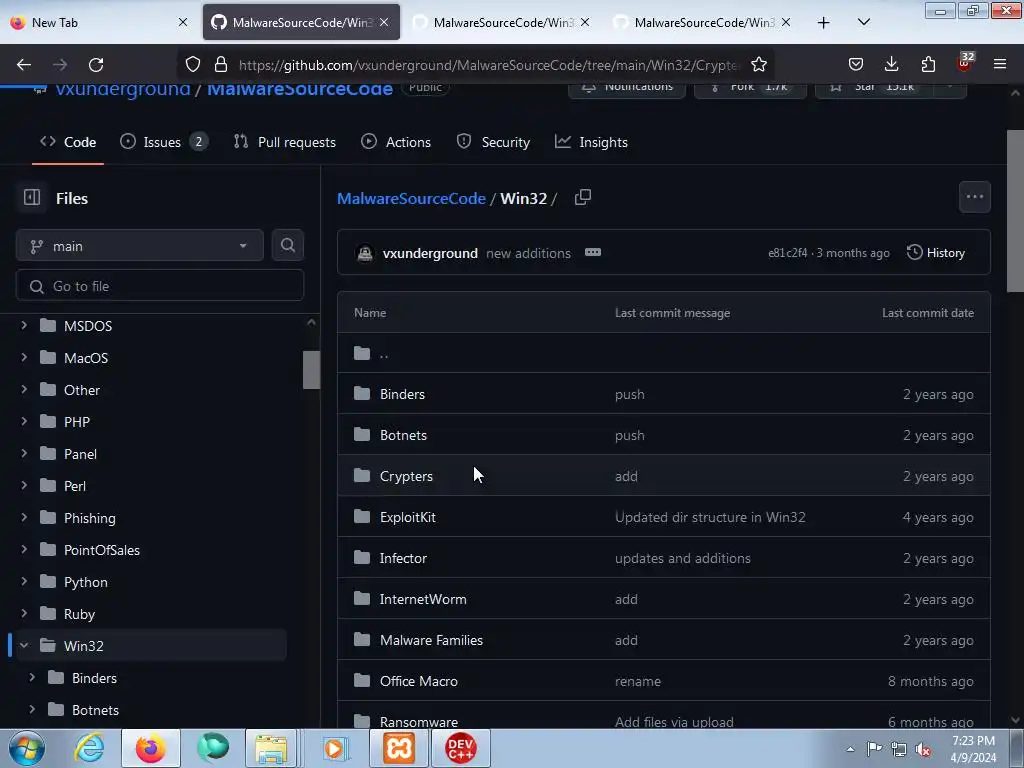Open the media player taskbar icon

click(x=334, y=748)
